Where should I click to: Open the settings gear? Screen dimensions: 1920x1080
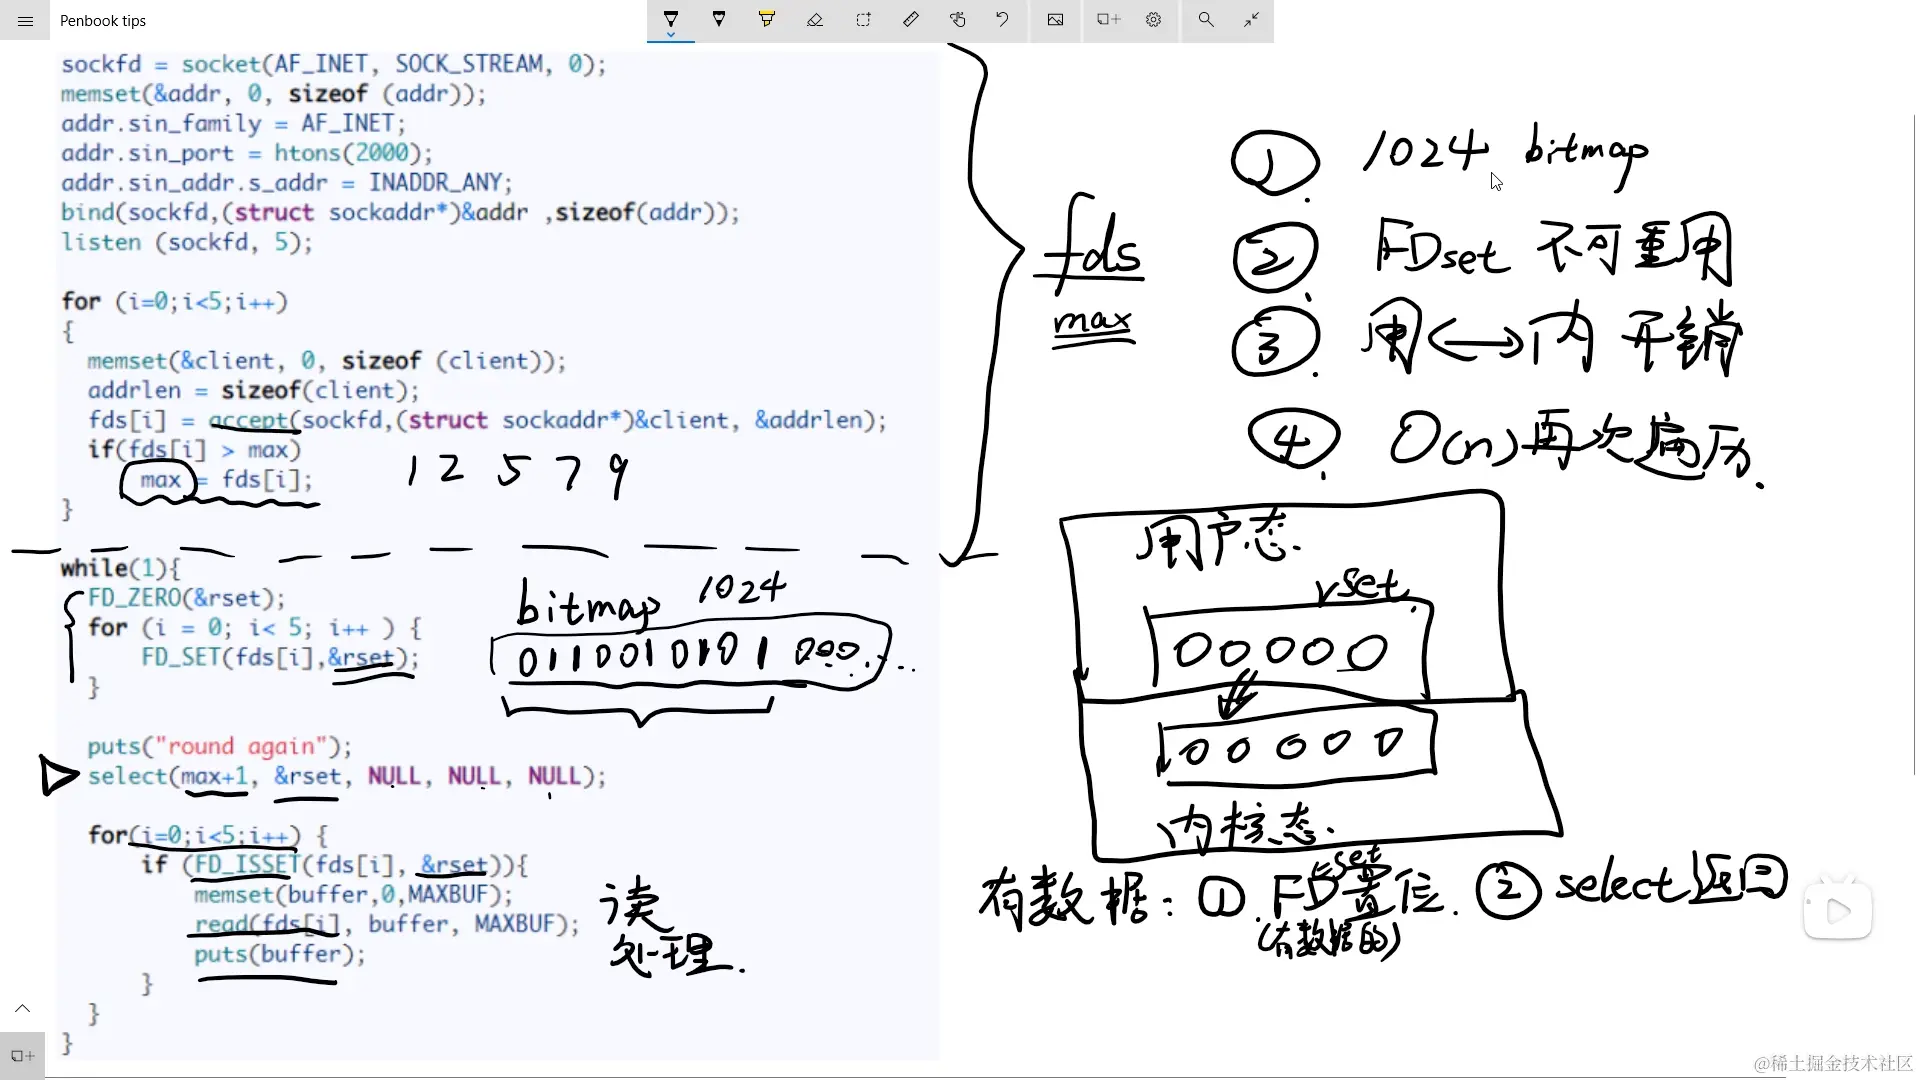[1154, 19]
